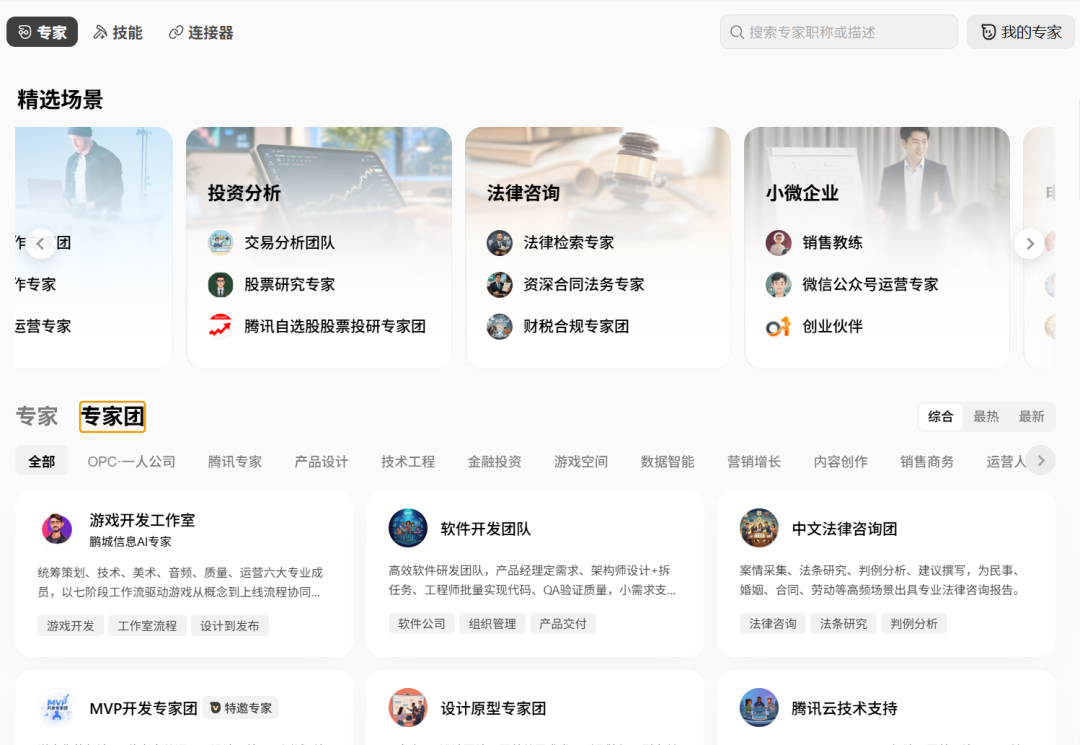Go to previous featured scenes
This screenshot has width=1080, height=745.
(41, 244)
